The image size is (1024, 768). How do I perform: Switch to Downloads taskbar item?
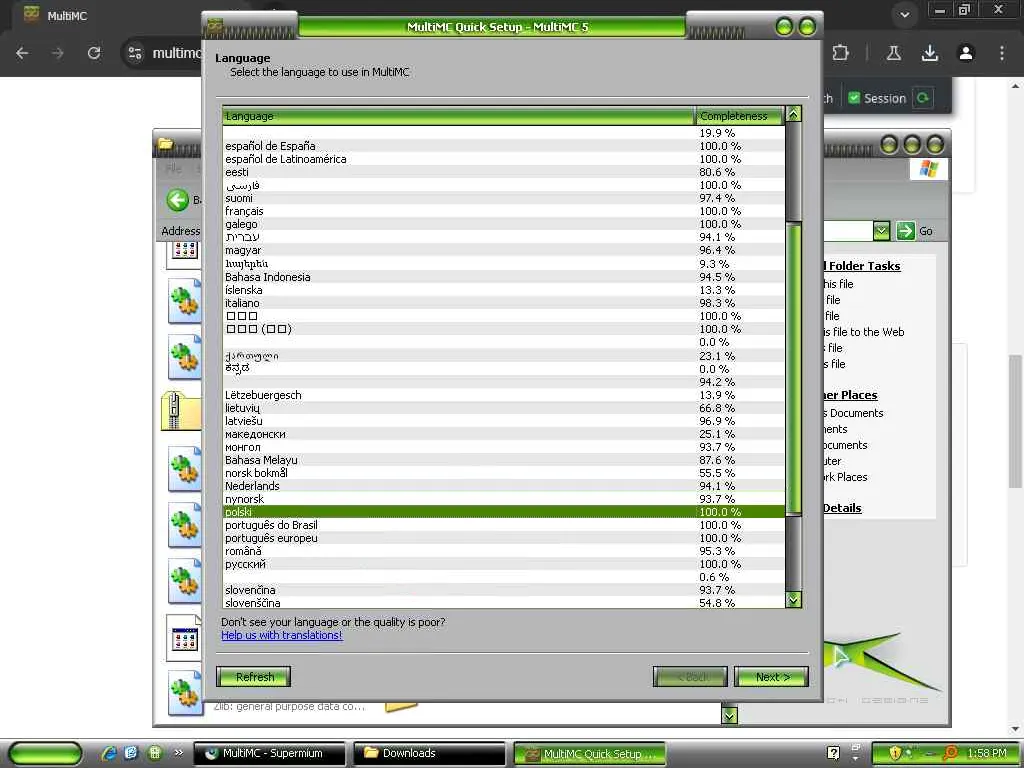[x=429, y=753]
